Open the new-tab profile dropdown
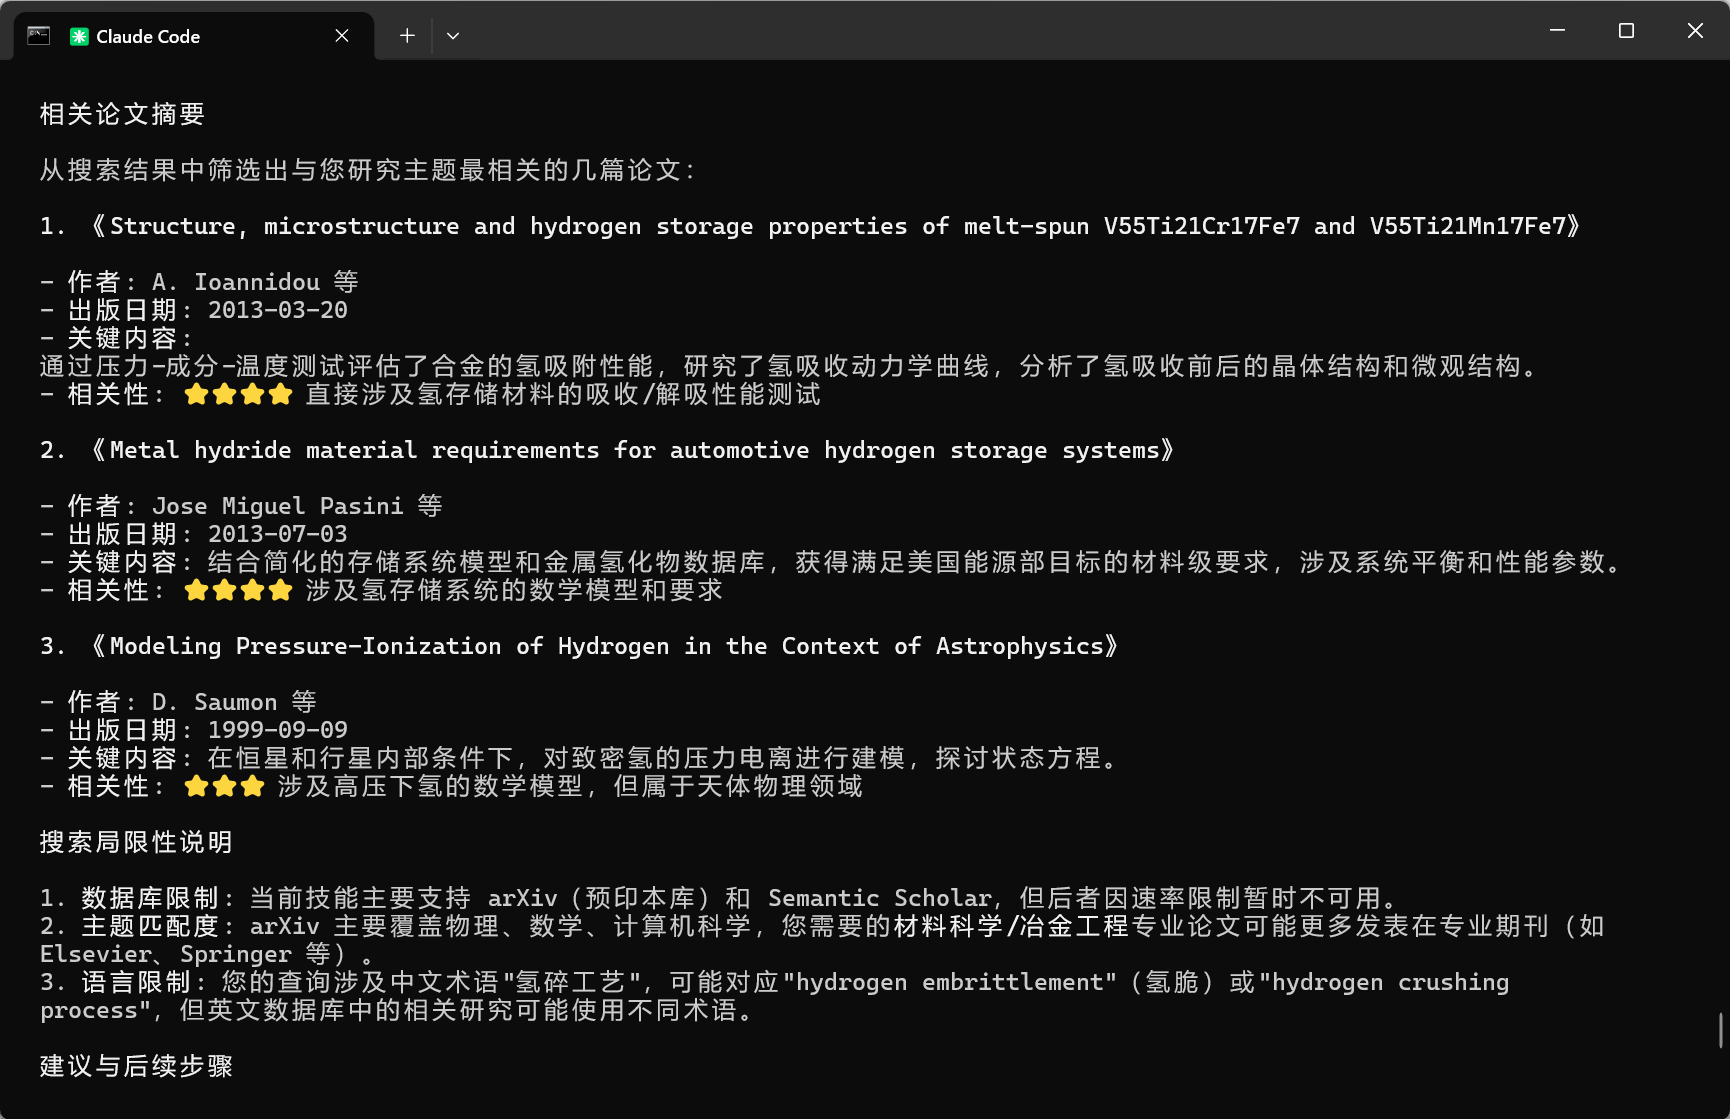Viewport: 1730px width, 1119px height. [x=453, y=36]
